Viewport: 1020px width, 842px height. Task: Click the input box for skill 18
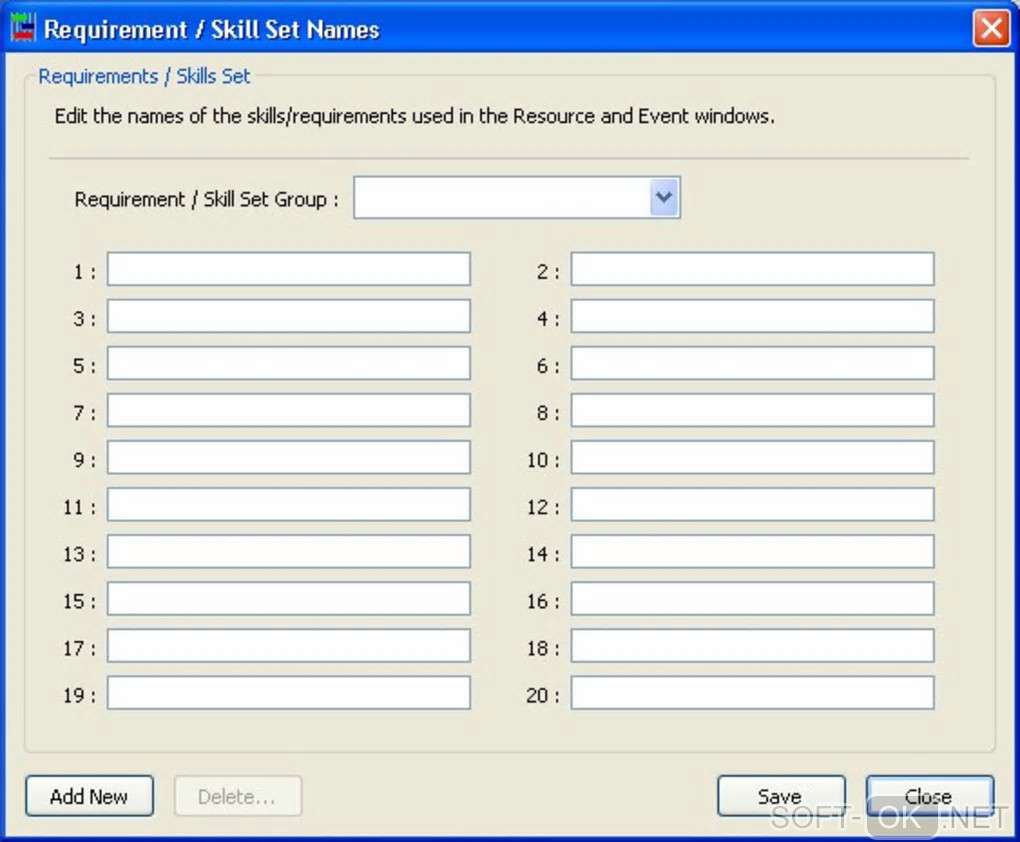pyautogui.click(x=752, y=645)
